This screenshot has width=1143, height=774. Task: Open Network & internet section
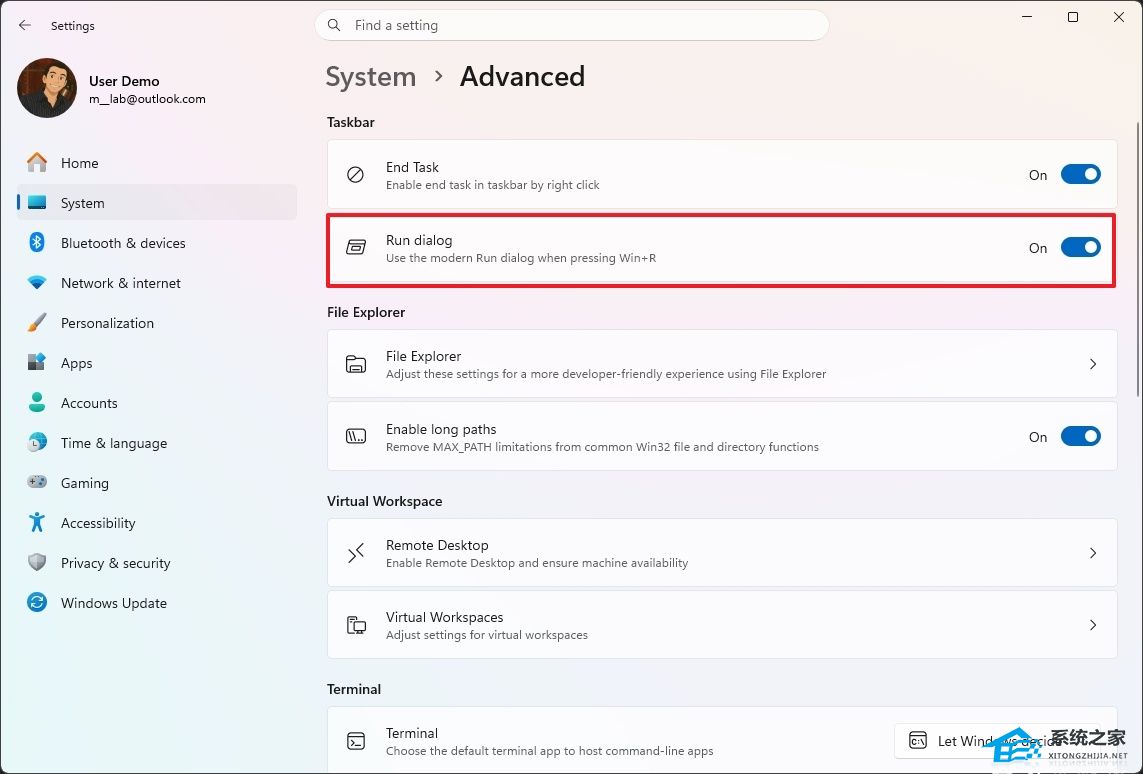[x=157, y=283]
